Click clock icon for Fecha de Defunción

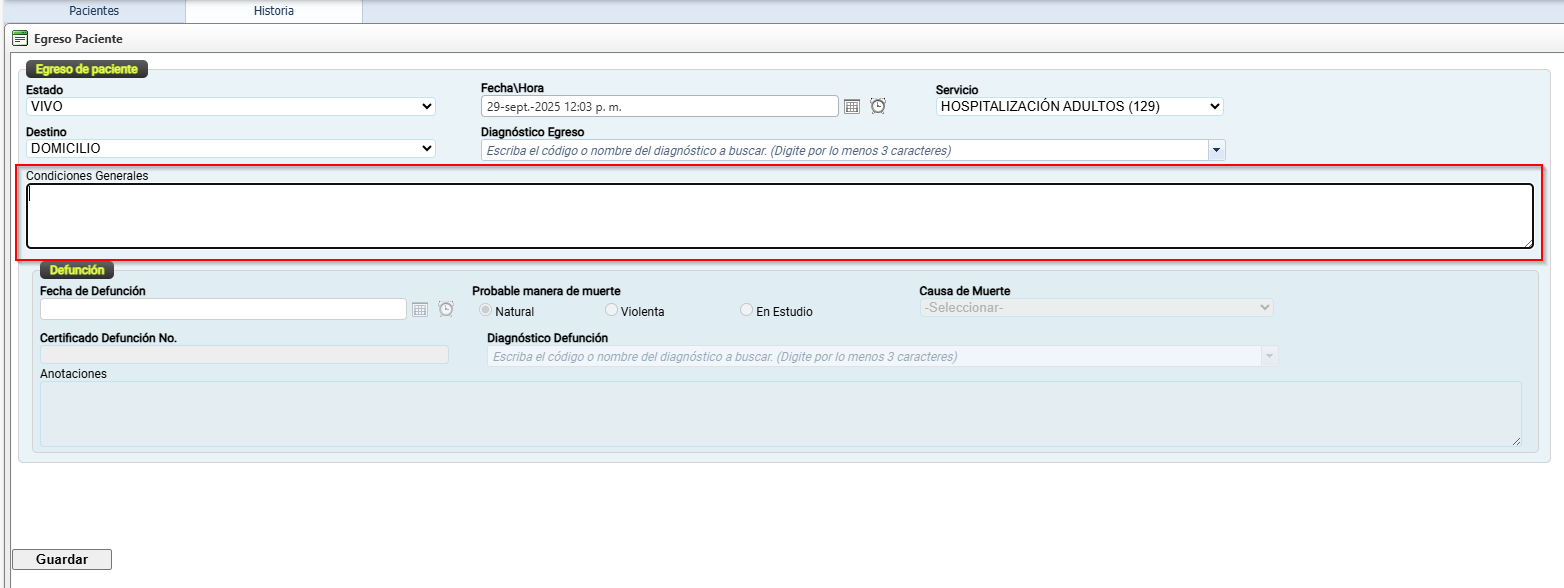446,310
